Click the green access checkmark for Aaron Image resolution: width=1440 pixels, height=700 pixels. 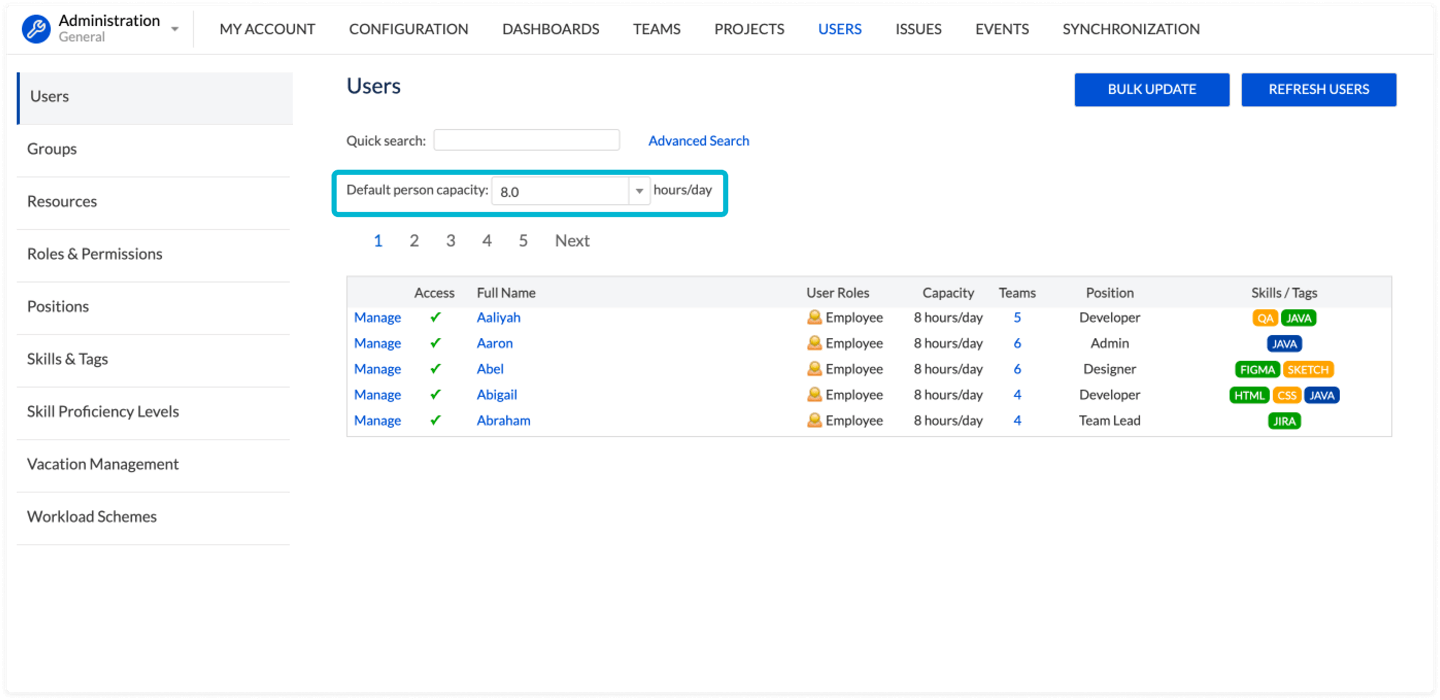[x=435, y=343]
